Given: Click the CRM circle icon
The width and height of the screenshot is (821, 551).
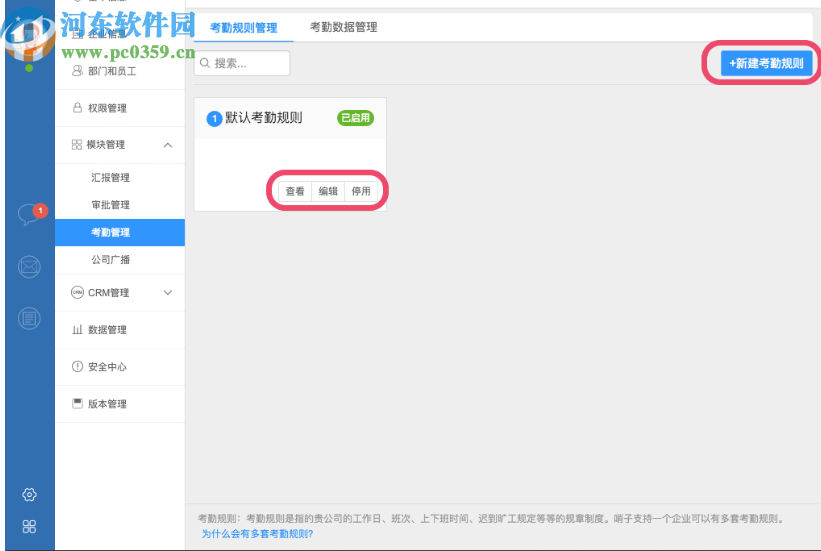Looking at the screenshot, I should [x=77, y=292].
